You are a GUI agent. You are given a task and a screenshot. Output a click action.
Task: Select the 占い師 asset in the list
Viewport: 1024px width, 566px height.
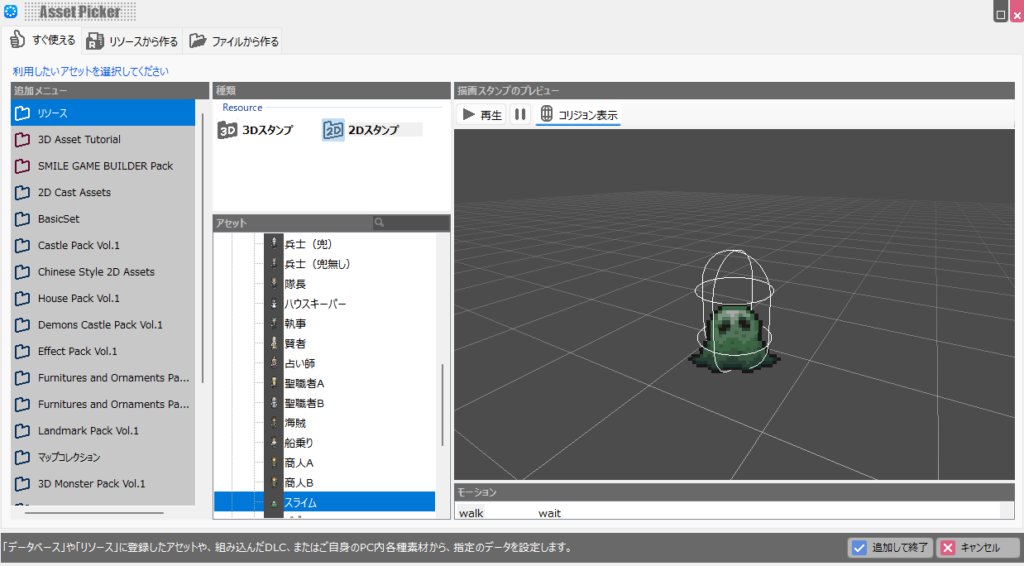coord(300,363)
